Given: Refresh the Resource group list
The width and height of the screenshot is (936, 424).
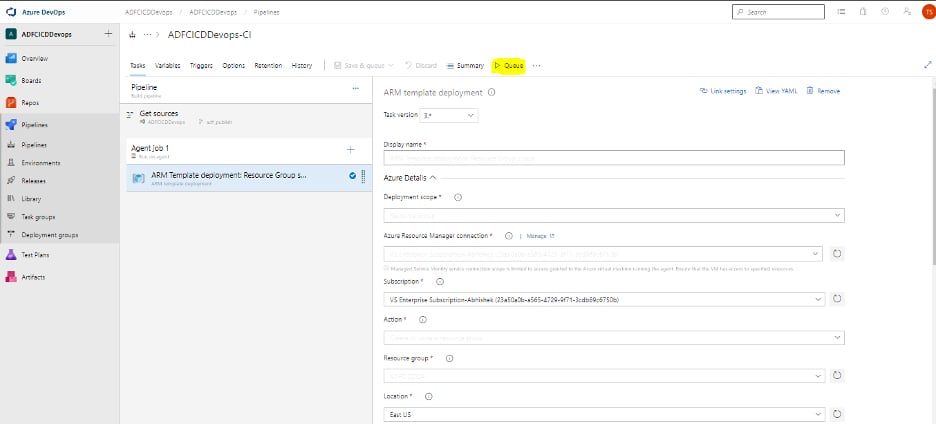Looking at the screenshot, I should [x=837, y=376].
